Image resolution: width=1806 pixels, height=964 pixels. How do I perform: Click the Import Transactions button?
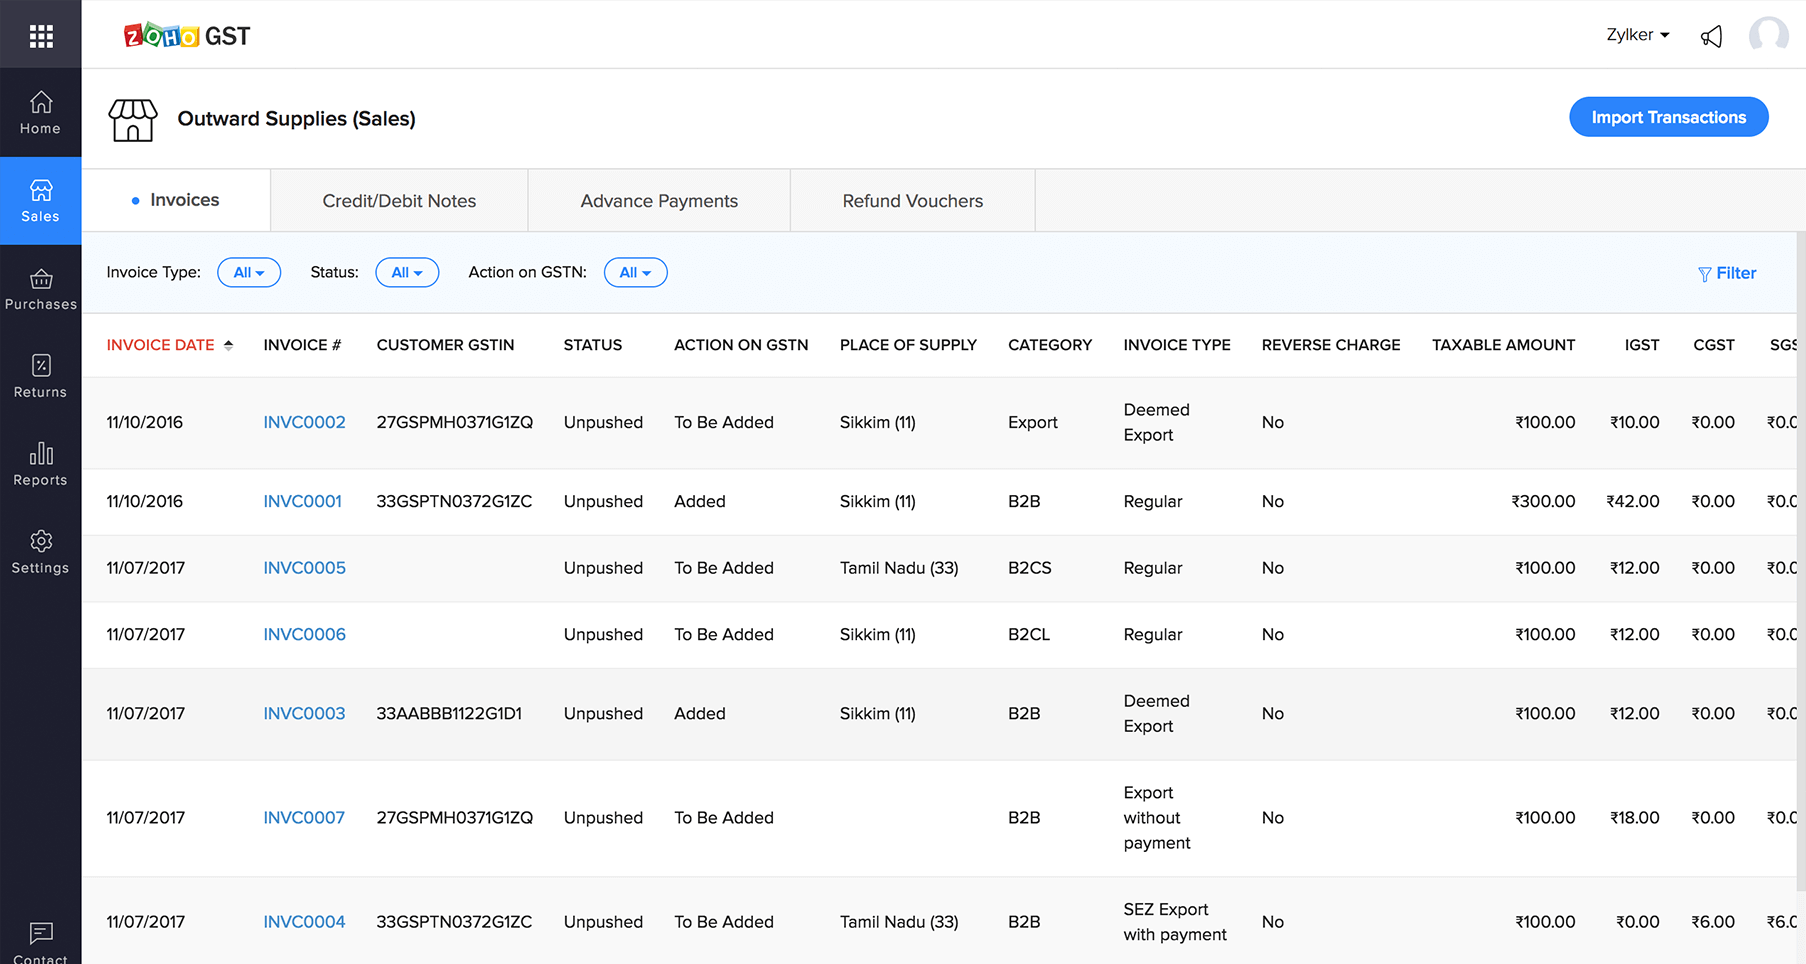[x=1668, y=117]
